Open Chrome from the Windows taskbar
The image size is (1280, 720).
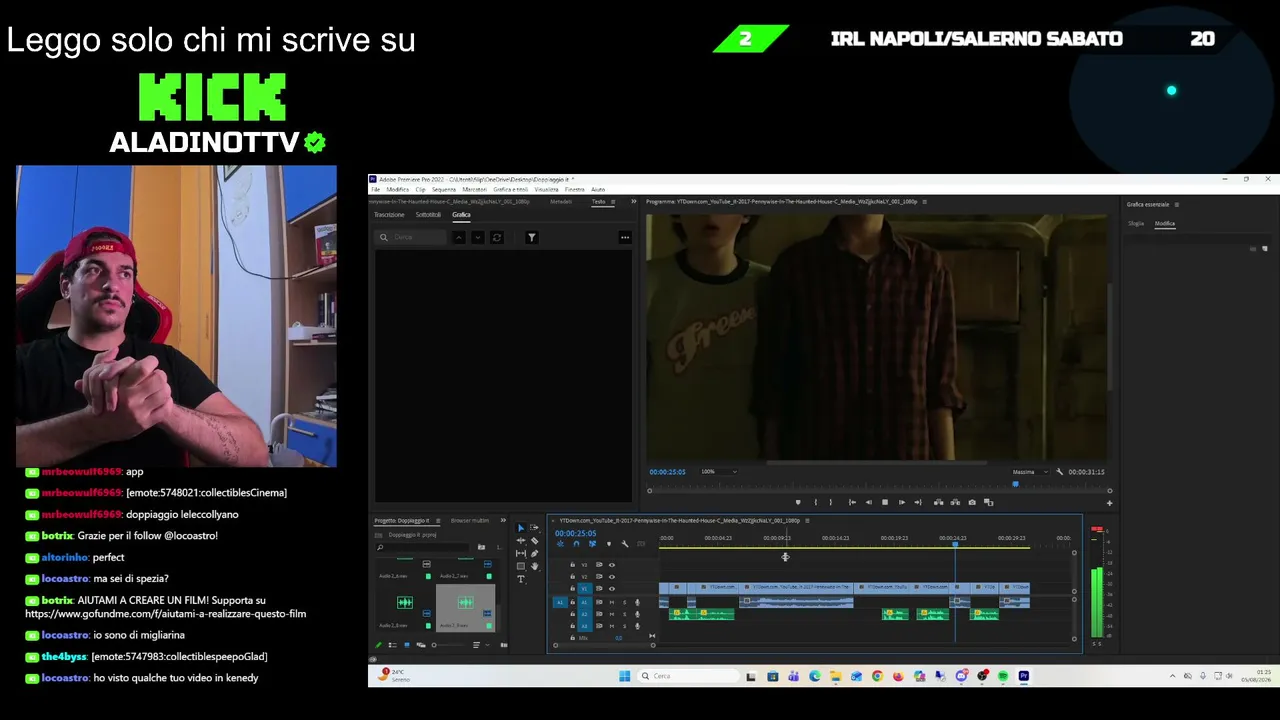[x=877, y=676]
